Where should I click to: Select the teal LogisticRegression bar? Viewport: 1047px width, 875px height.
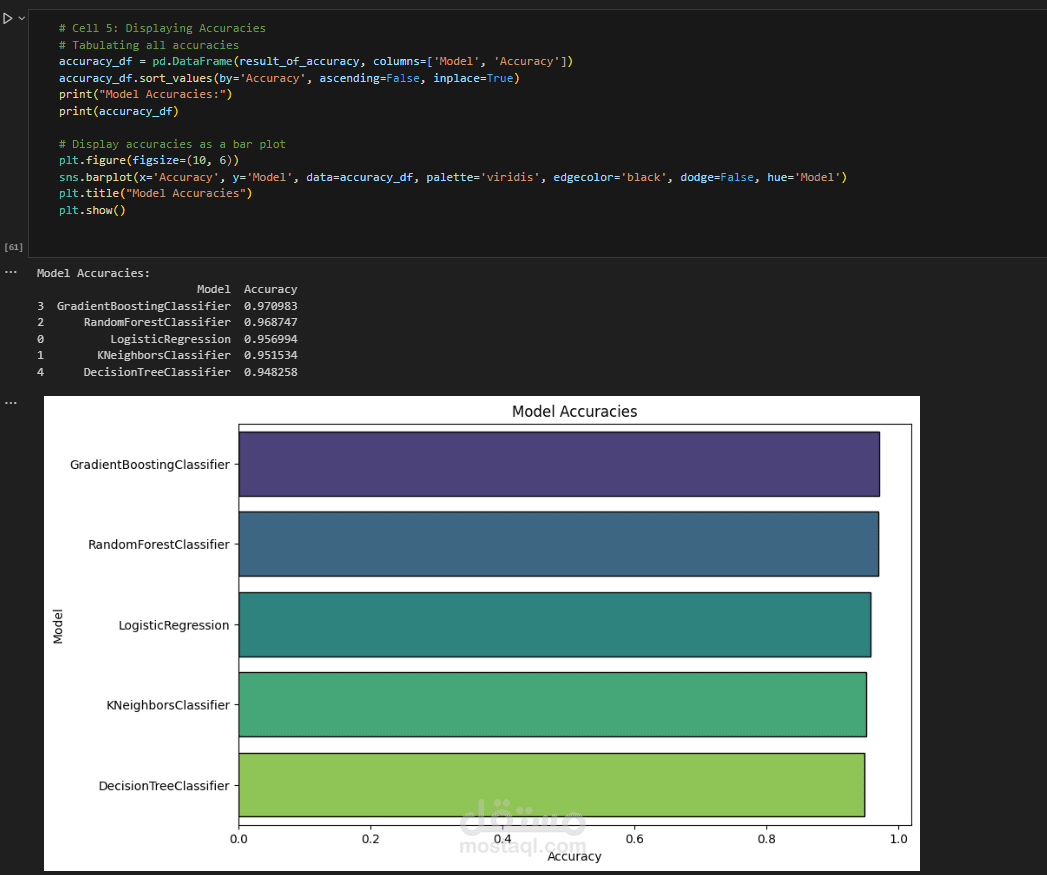coord(554,625)
